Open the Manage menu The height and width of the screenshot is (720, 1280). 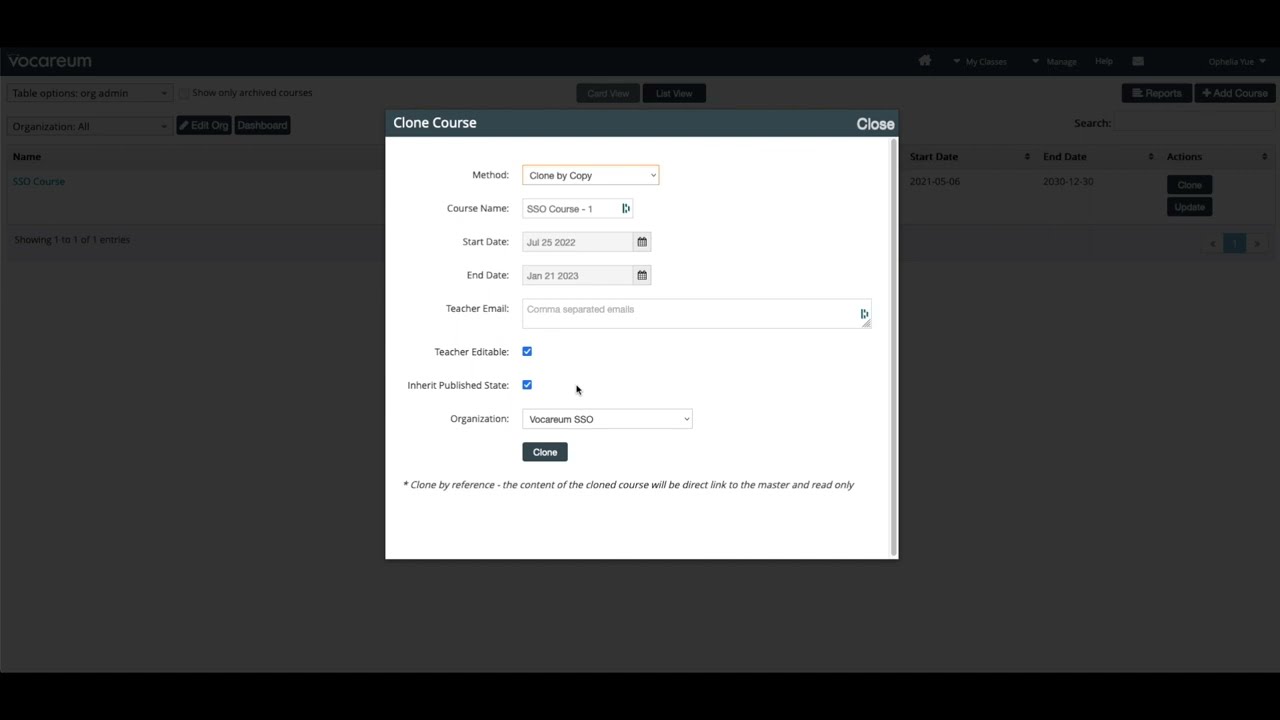coord(1054,62)
